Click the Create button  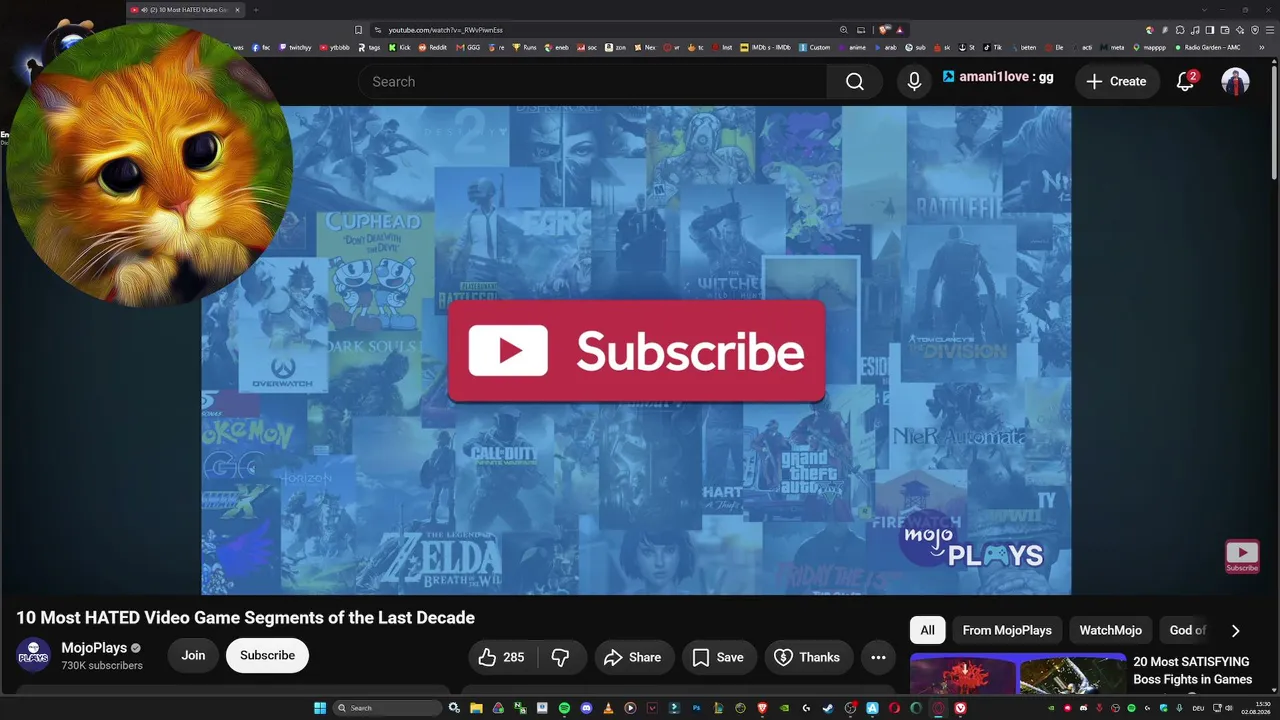point(1117,82)
